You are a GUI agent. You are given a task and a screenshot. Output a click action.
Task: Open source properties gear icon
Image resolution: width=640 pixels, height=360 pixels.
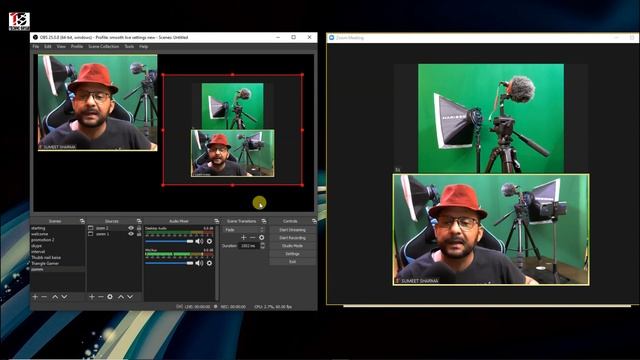(110, 297)
